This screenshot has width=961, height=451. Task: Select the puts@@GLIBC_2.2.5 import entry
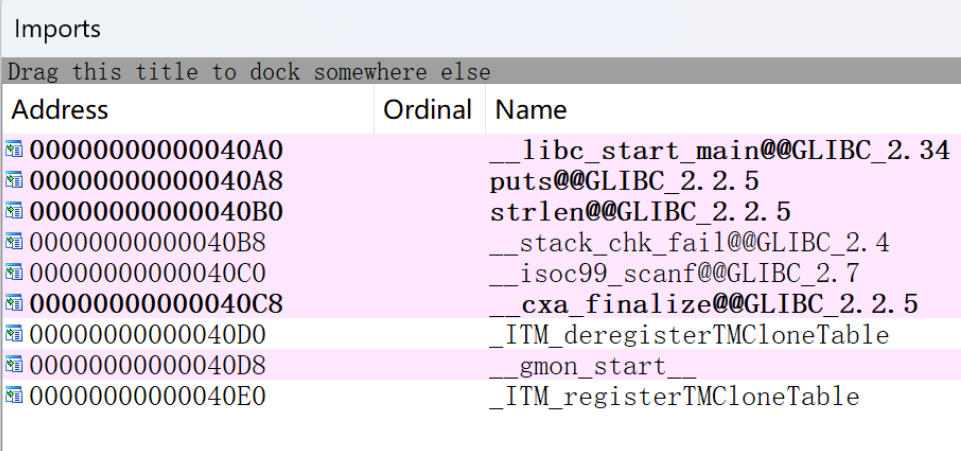(x=624, y=181)
